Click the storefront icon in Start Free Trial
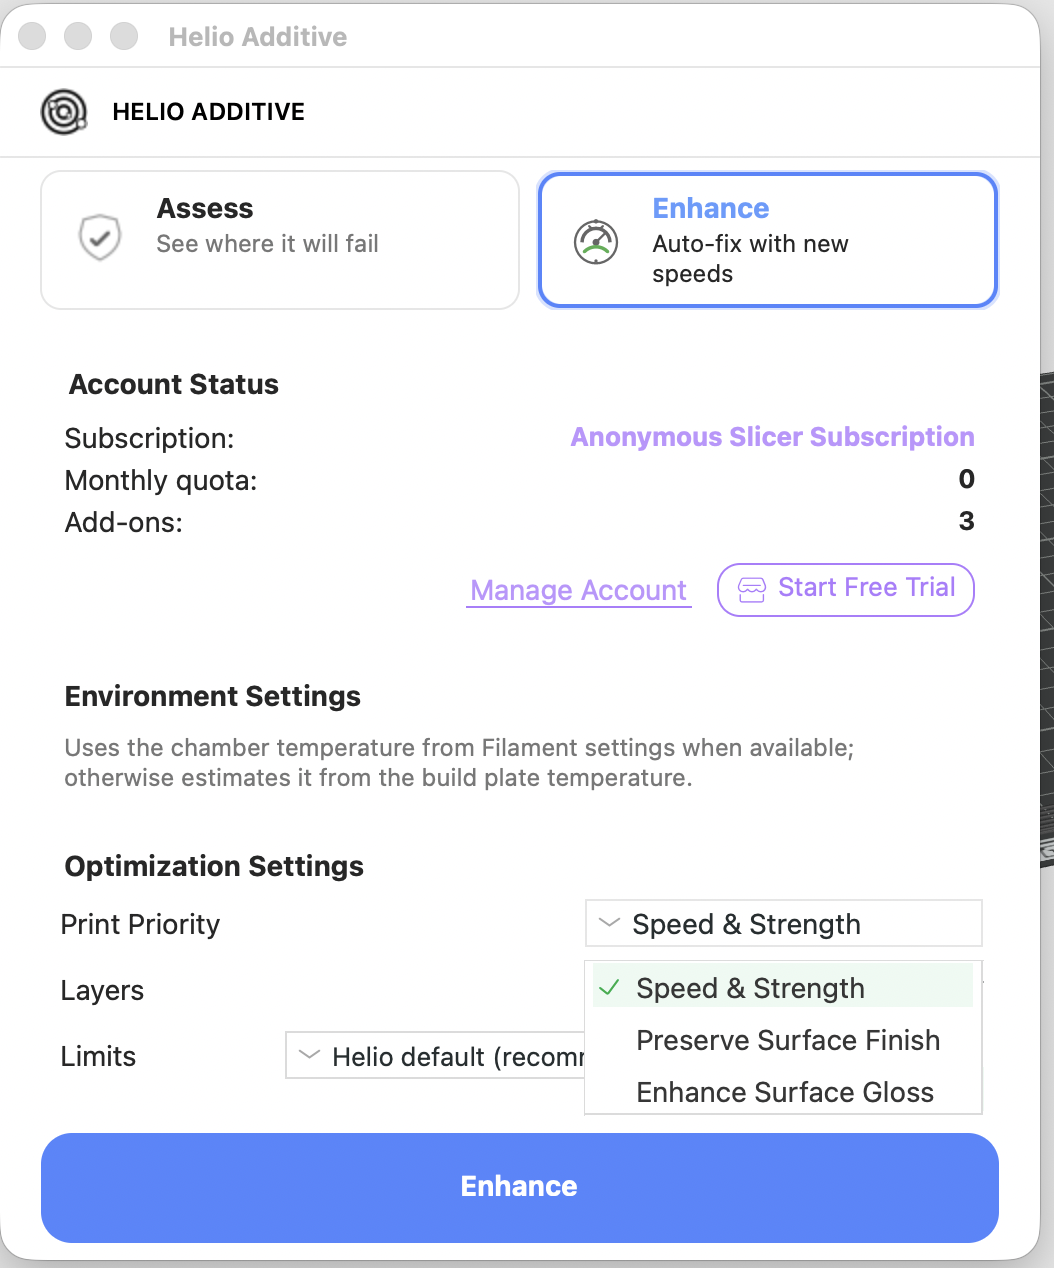Viewport: 1054px width, 1268px height. [x=752, y=589]
